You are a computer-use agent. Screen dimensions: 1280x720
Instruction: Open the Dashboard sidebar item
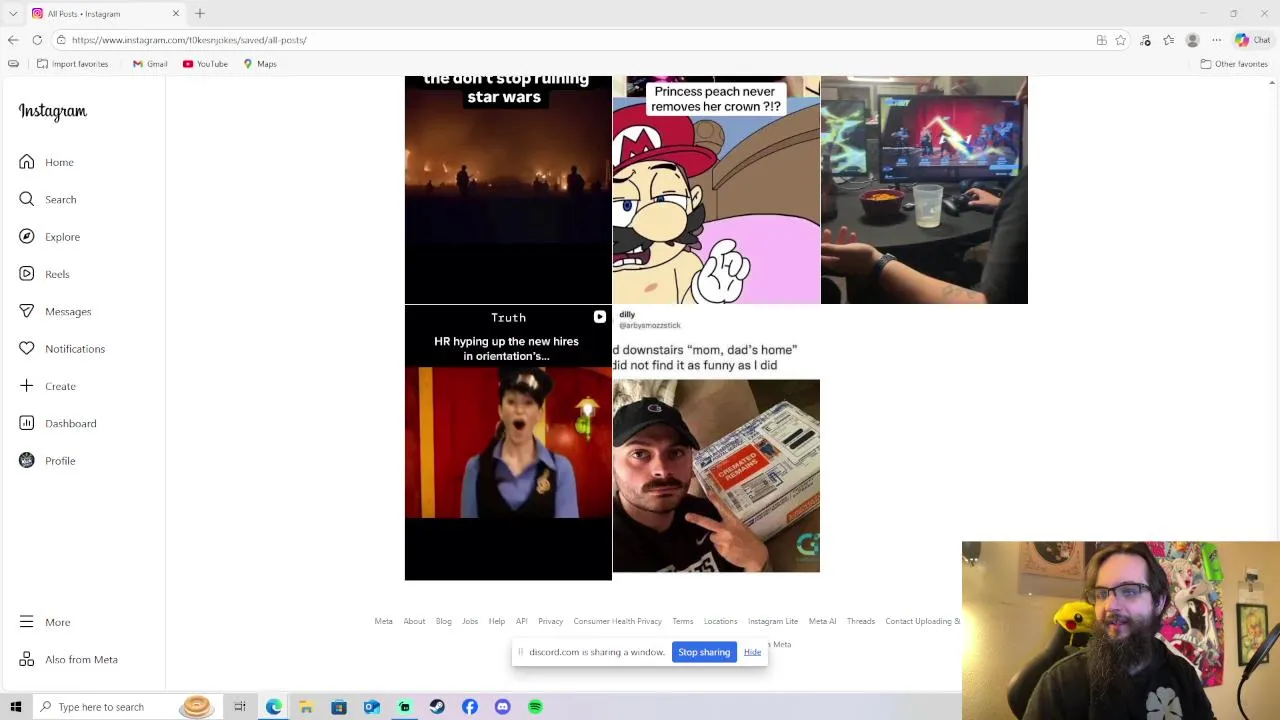tap(57, 423)
